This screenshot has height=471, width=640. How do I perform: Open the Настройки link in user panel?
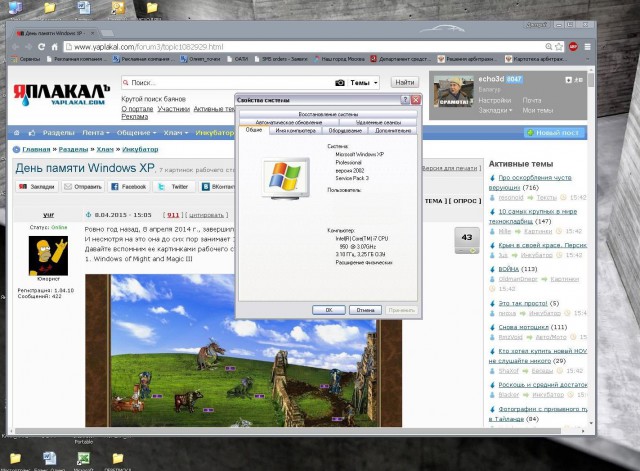point(495,100)
